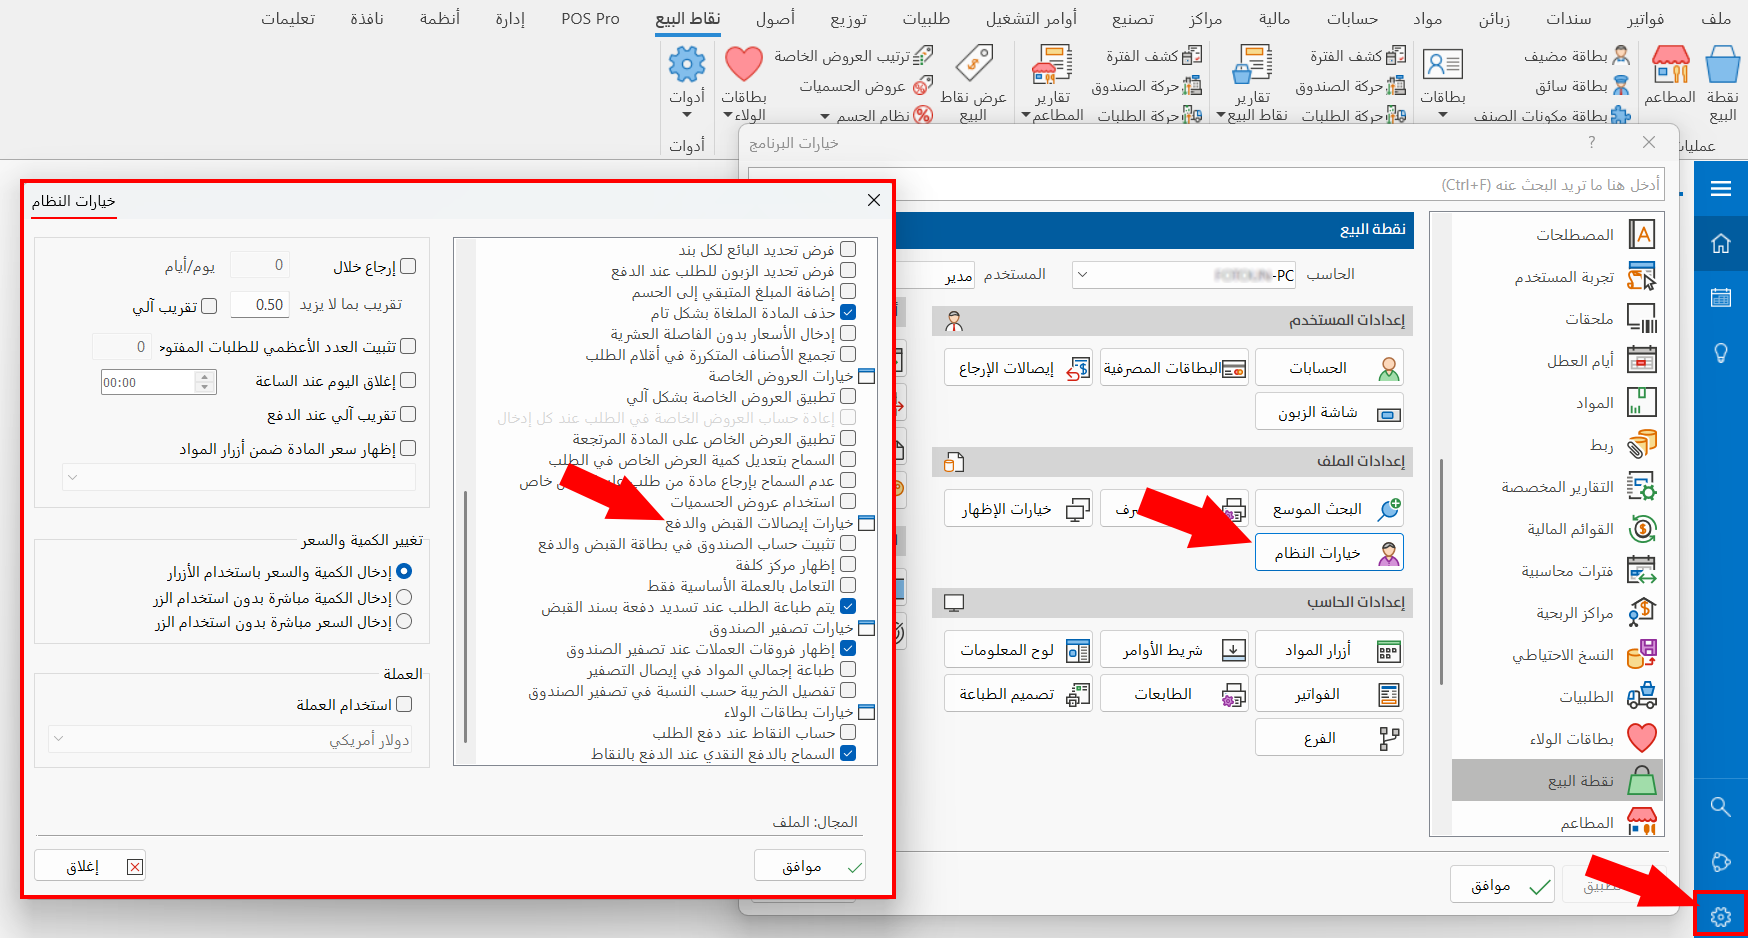Click the sidebar home icon
The height and width of the screenshot is (938, 1748).
[x=1721, y=243]
